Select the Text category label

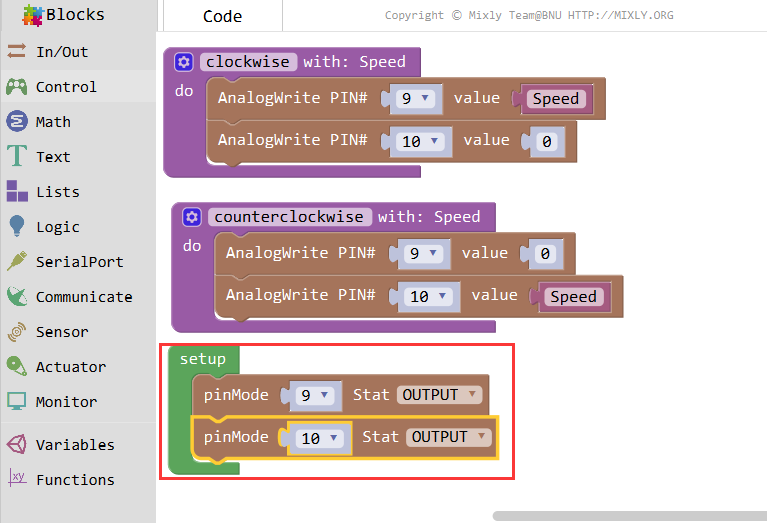pyautogui.click(x=53, y=157)
